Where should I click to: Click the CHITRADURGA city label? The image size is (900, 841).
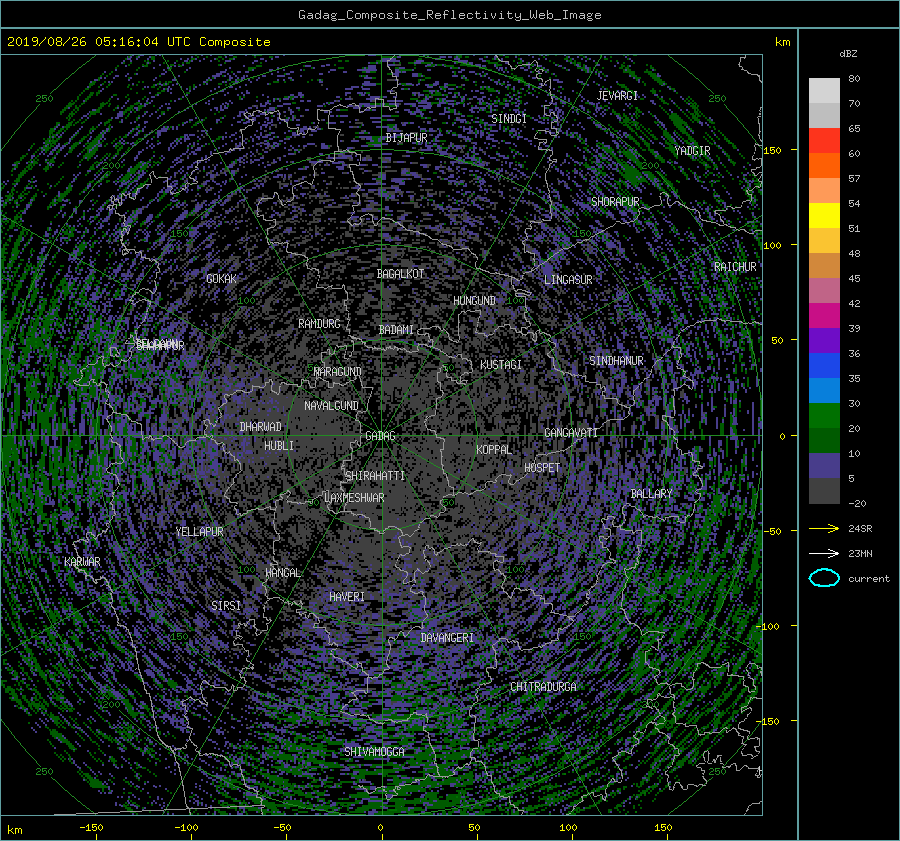[543, 687]
